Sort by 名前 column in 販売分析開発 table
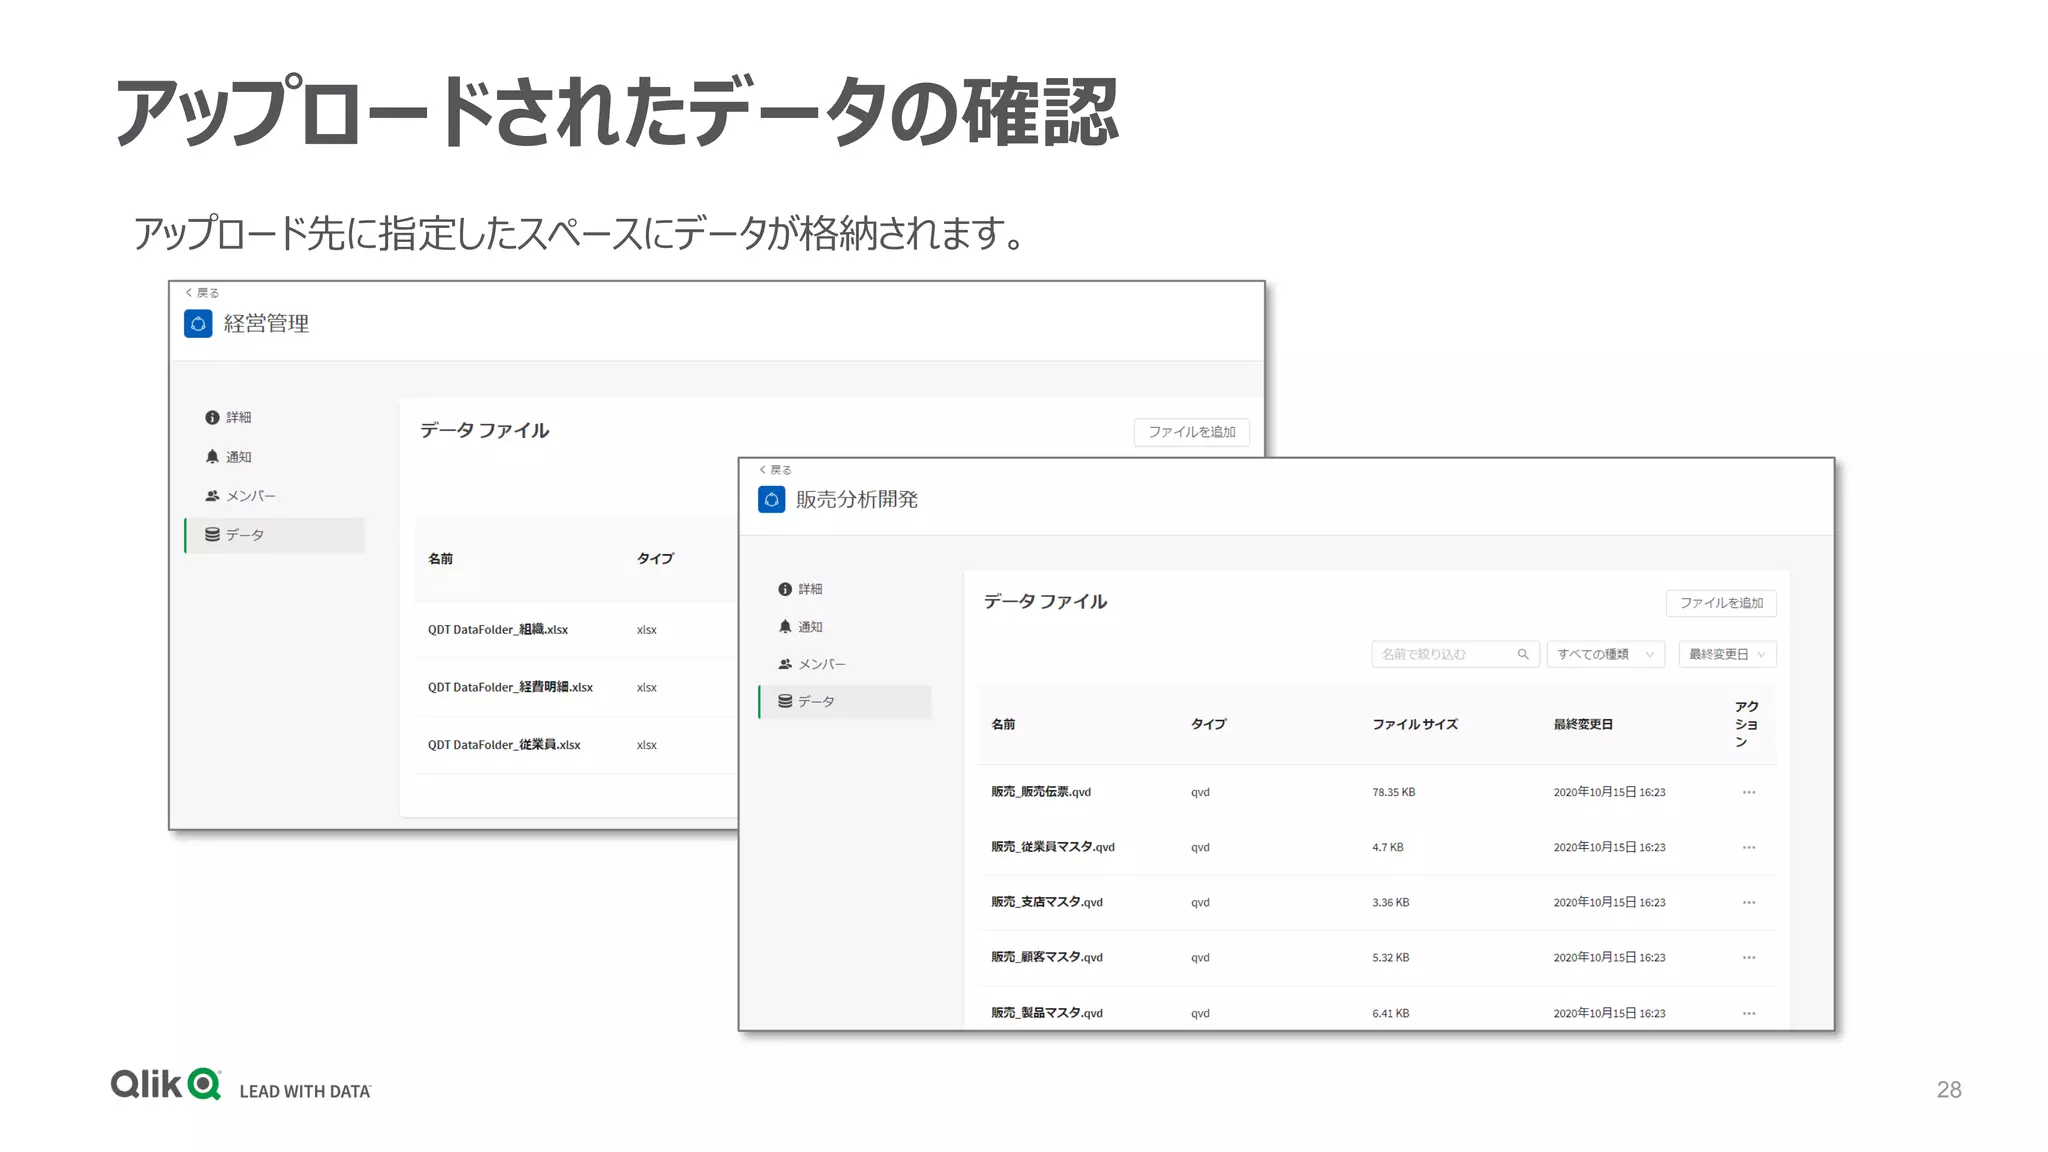Screen dimensions: 2048x1152 tap(1003, 724)
